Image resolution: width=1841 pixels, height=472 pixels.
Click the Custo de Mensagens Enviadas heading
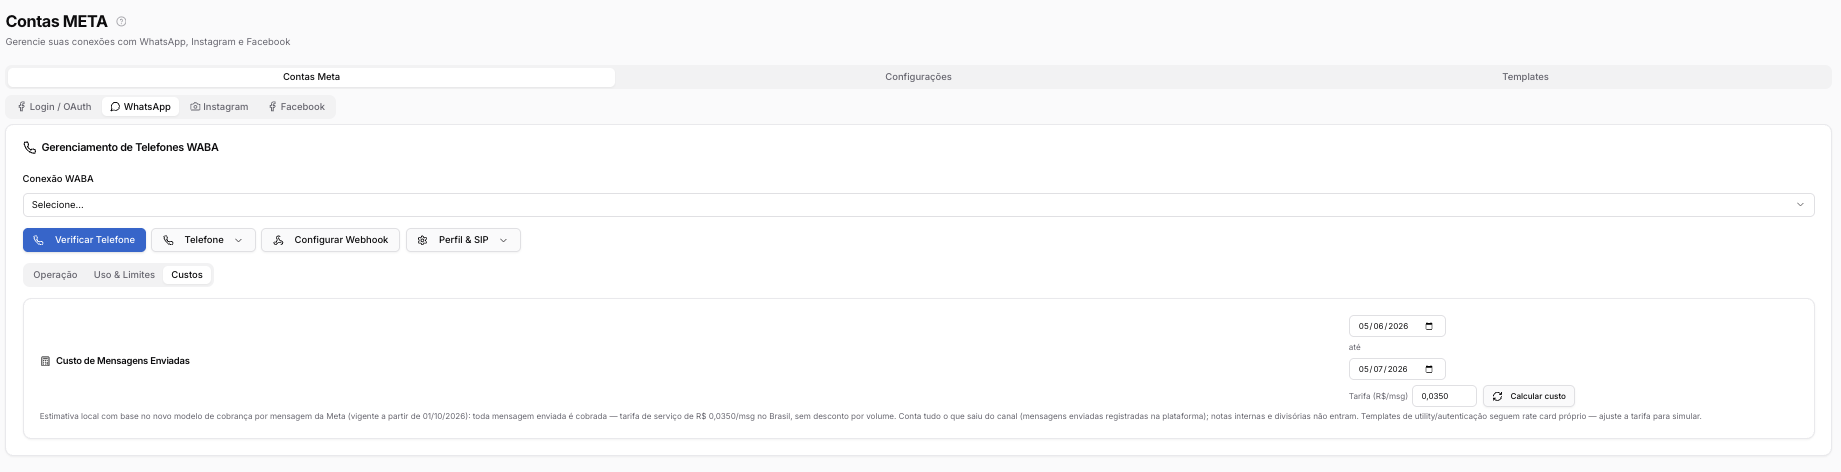click(123, 361)
